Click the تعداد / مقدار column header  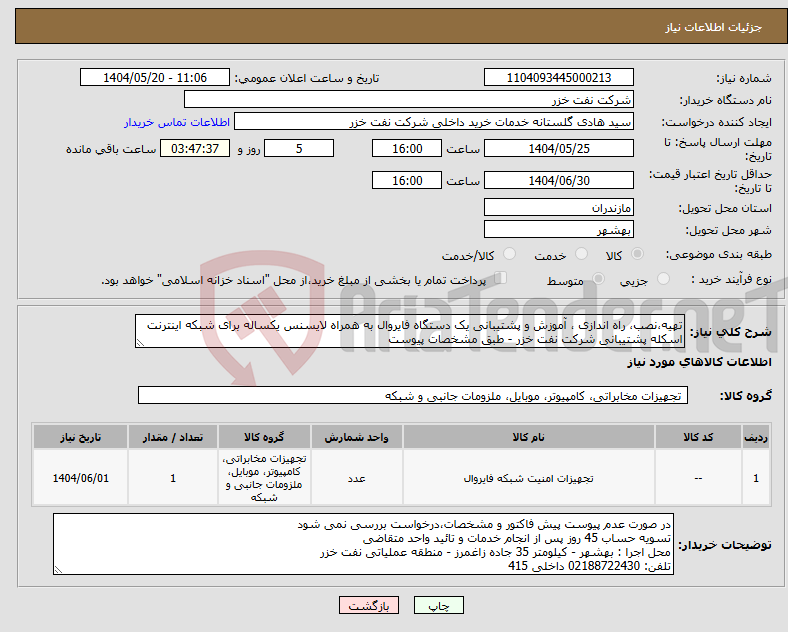click(x=173, y=437)
